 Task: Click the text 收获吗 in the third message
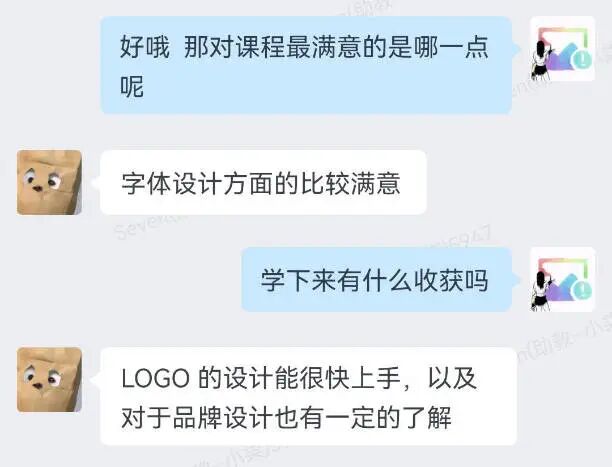(x=451, y=280)
